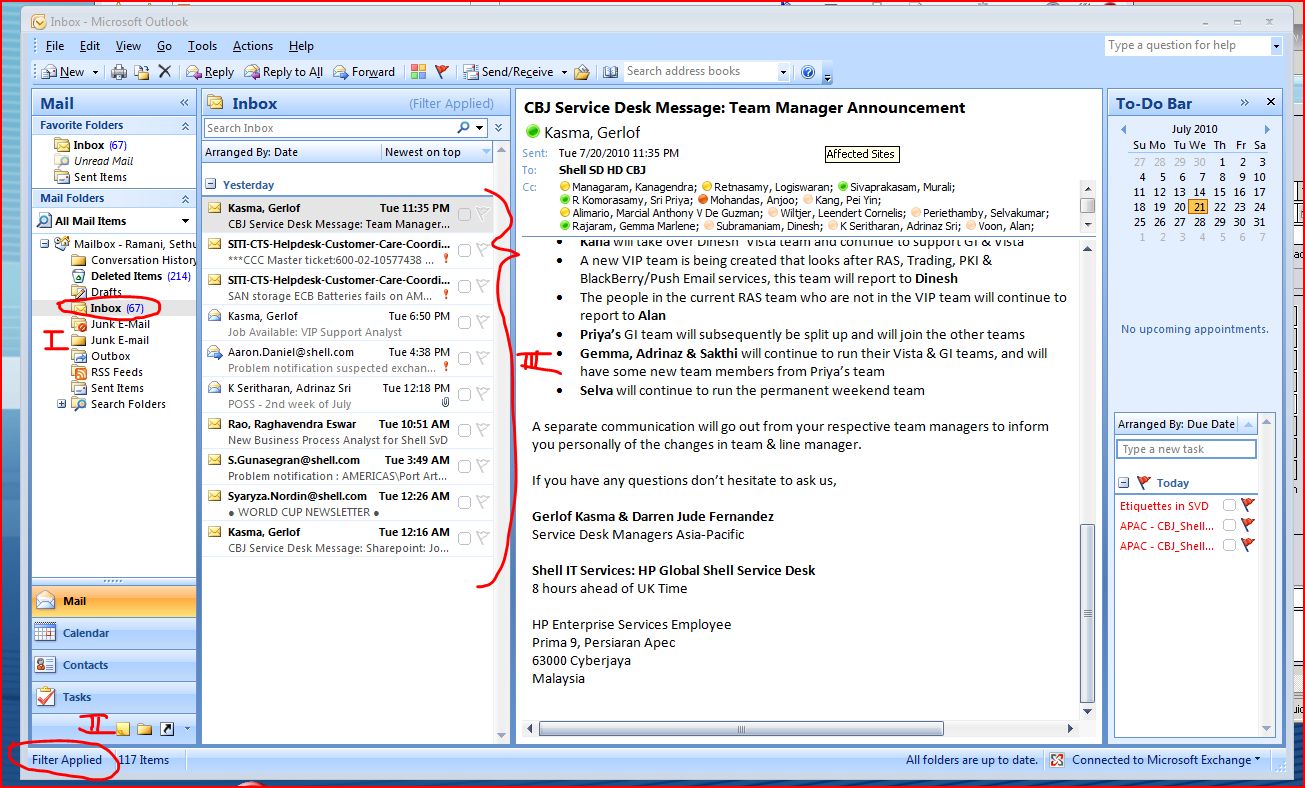1305x788 pixels.
Task: Click the green presence dot beside Kasma, Gerlof
Action: point(532,132)
